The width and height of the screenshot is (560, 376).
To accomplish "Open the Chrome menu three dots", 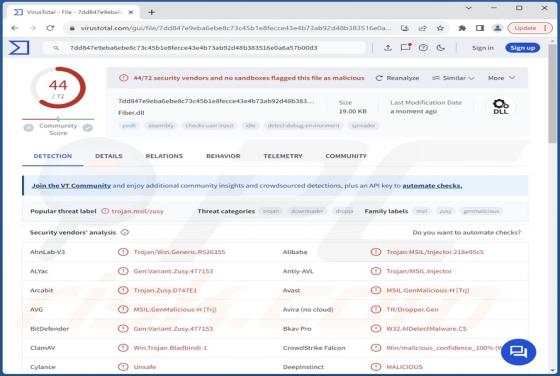I will pos(545,28).
